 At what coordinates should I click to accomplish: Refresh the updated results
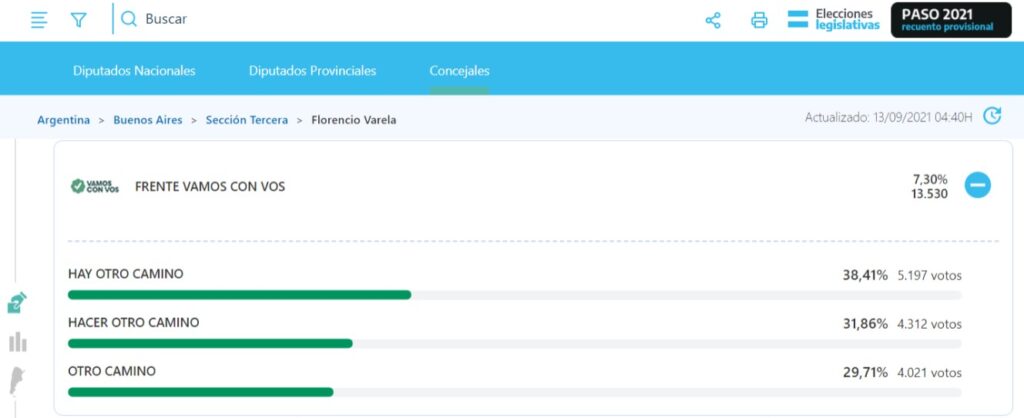(991, 116)
